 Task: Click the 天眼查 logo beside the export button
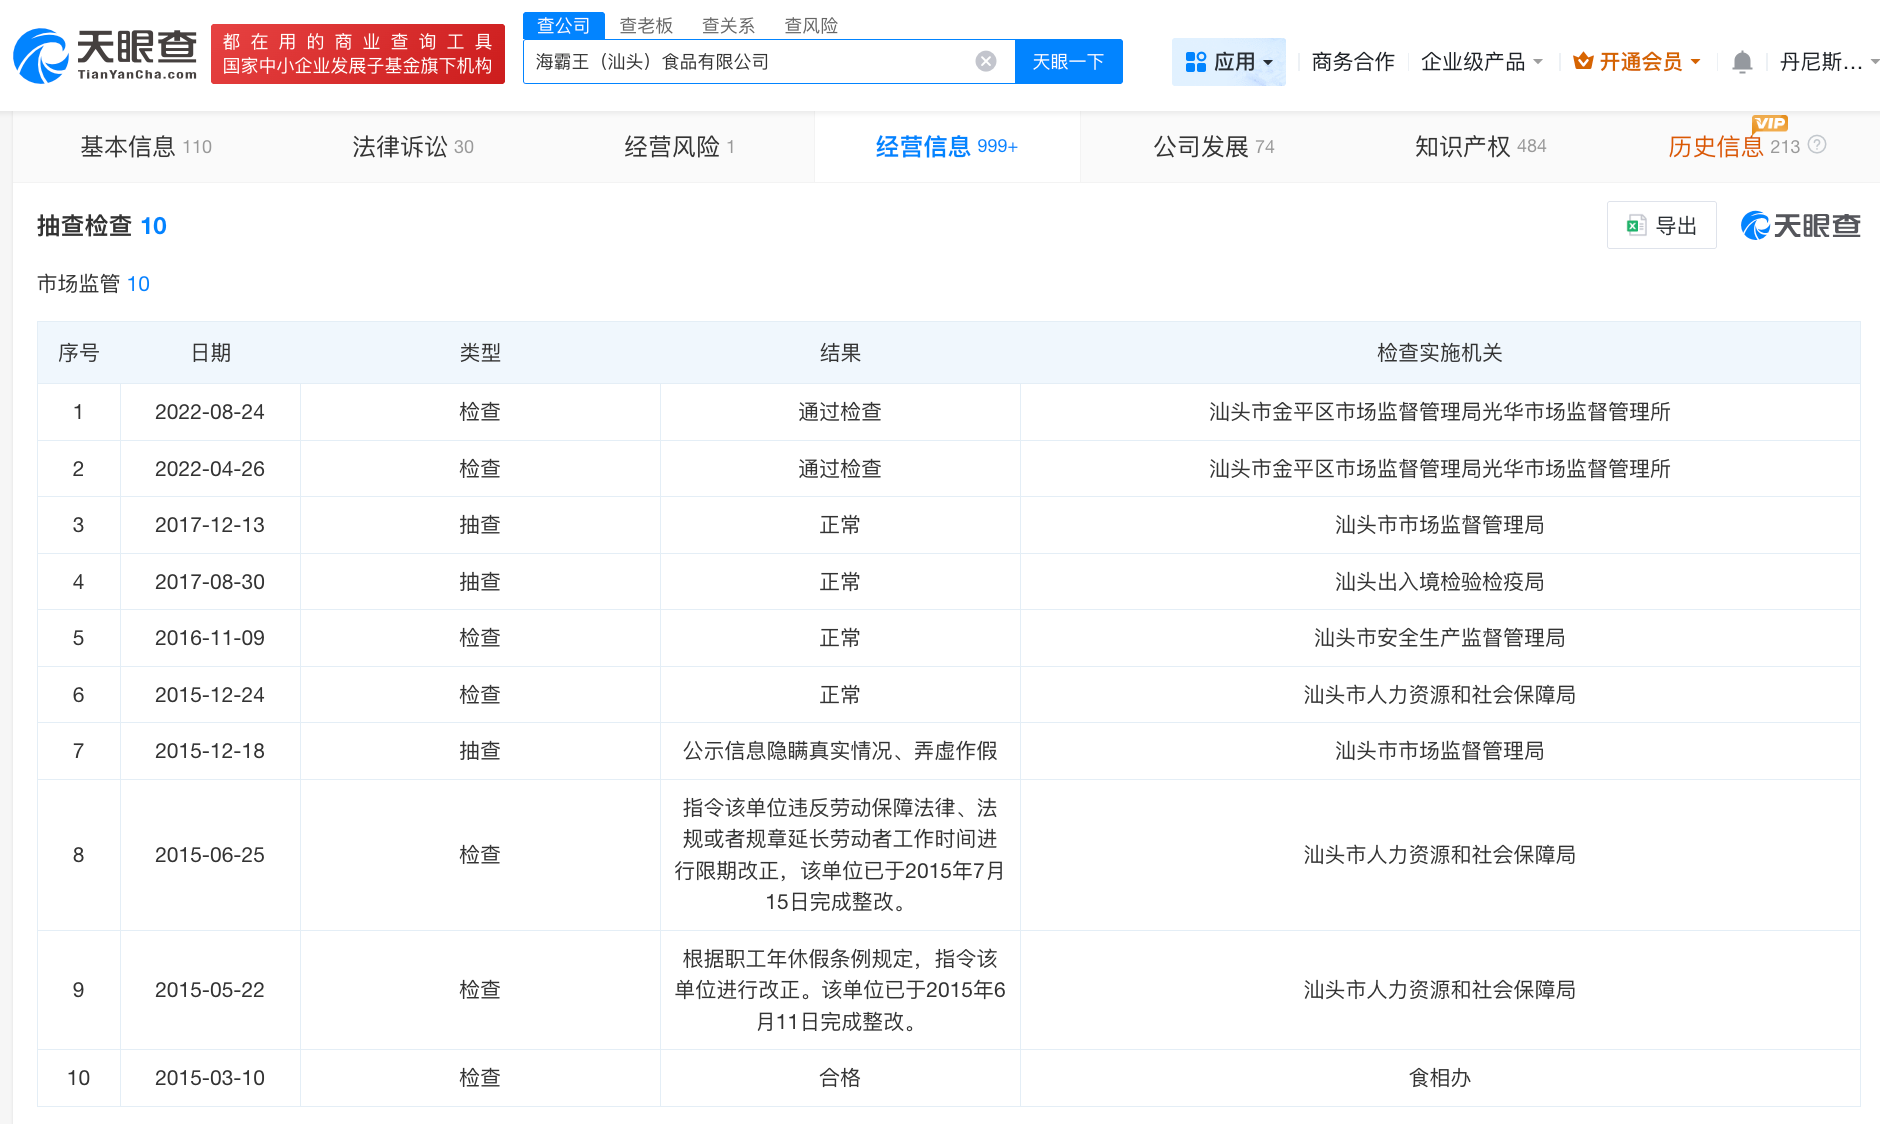pos(1800,226)
